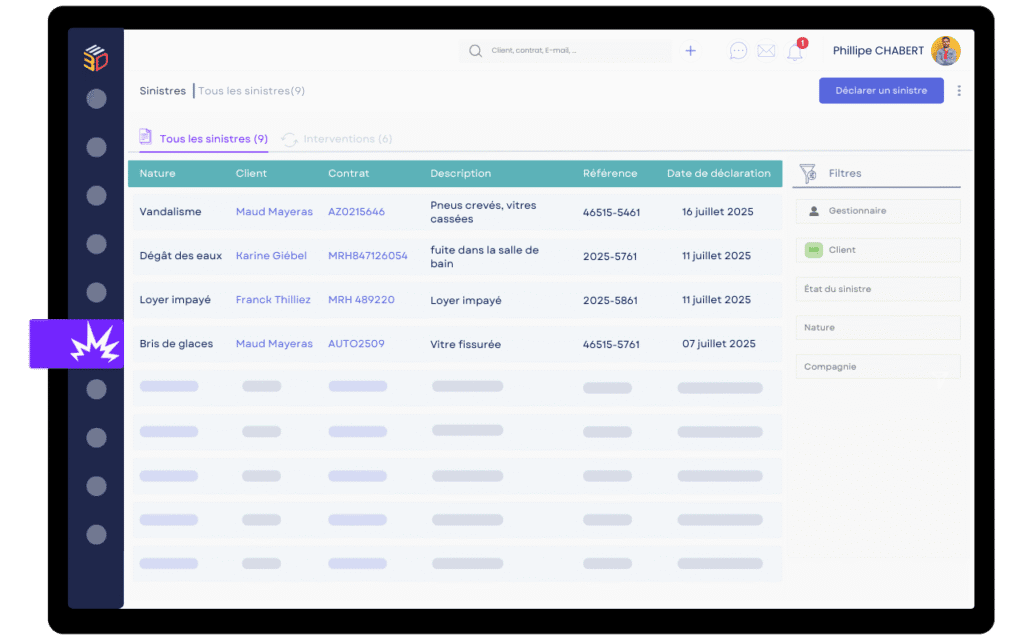The image size is (1024, 640).
Task: Click the Filtres funnel icon
Action: tap(806, 174)
